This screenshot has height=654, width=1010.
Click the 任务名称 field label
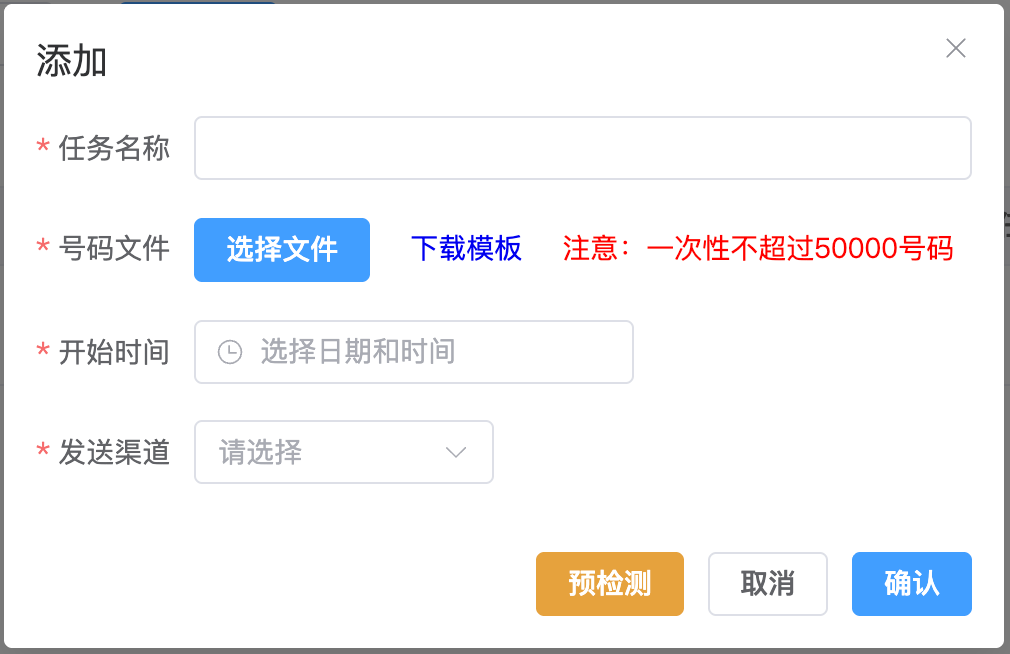114,148
